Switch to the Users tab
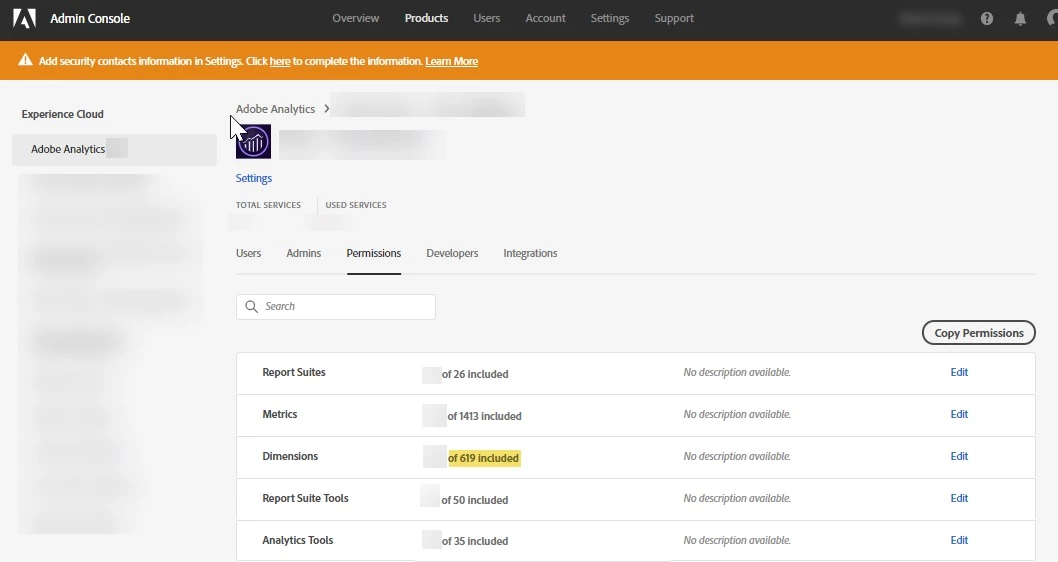 248,253
